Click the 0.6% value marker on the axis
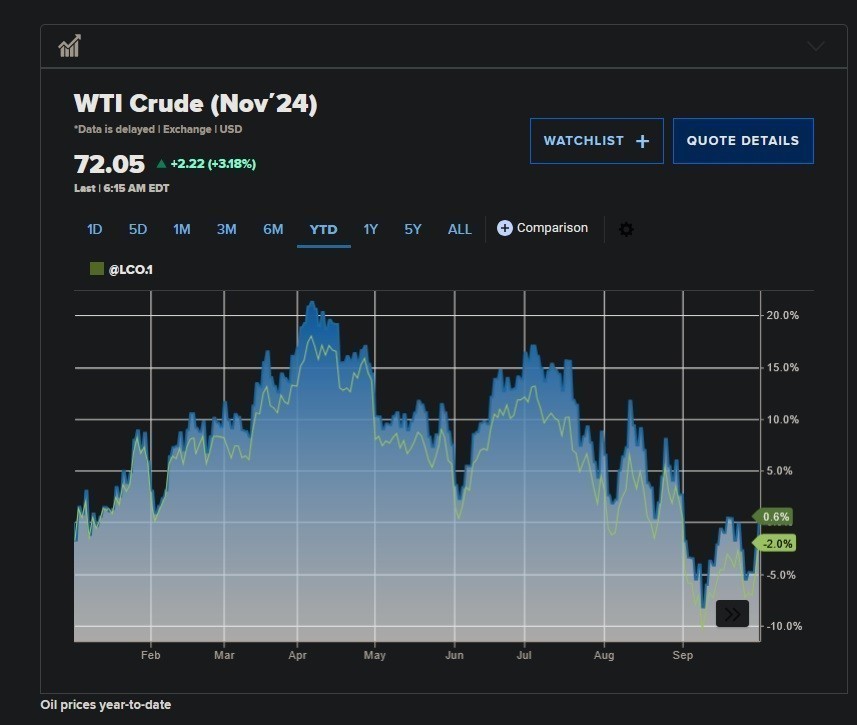The height and width of the screenshot is (725, 857). pos(775,517)
